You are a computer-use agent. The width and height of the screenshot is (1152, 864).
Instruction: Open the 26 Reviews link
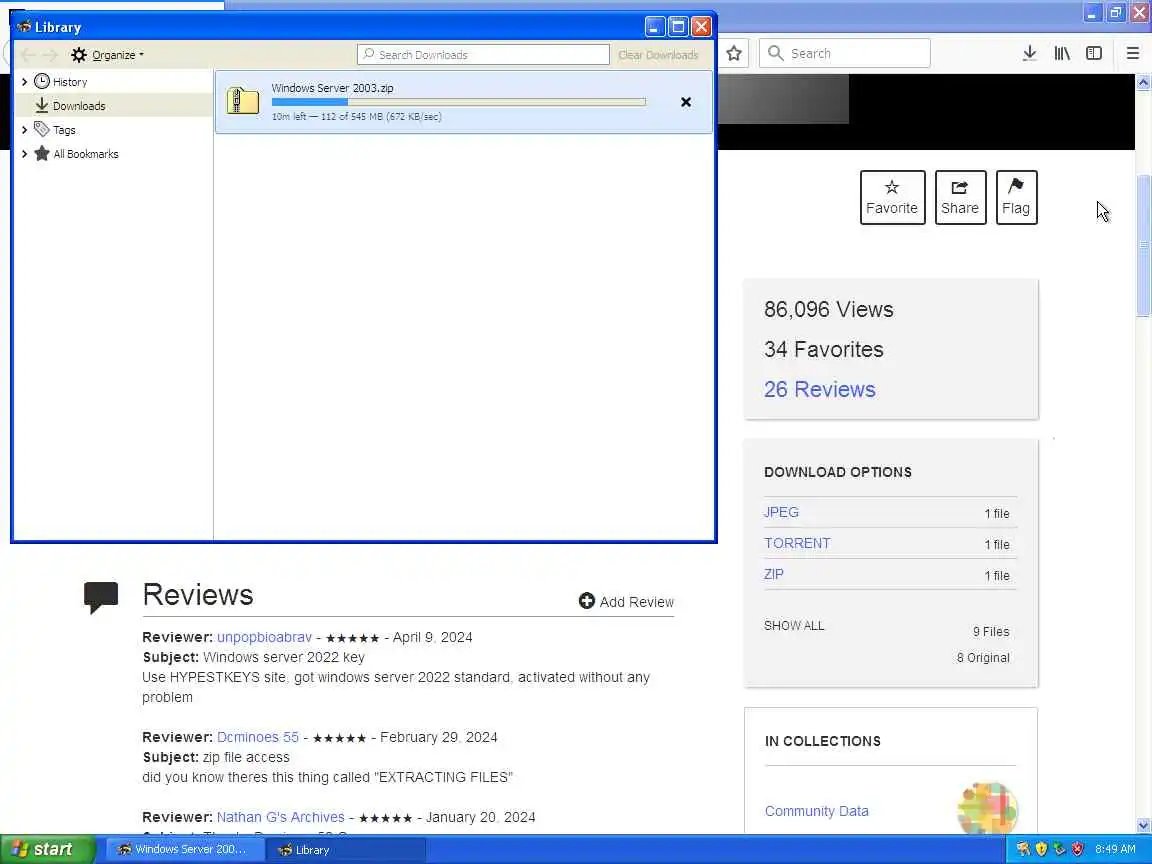[x=819, y=389]
